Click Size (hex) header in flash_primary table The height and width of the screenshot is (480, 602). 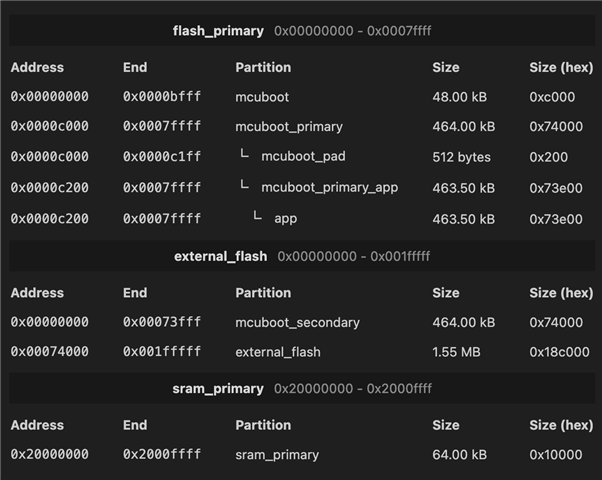(561, 68)
